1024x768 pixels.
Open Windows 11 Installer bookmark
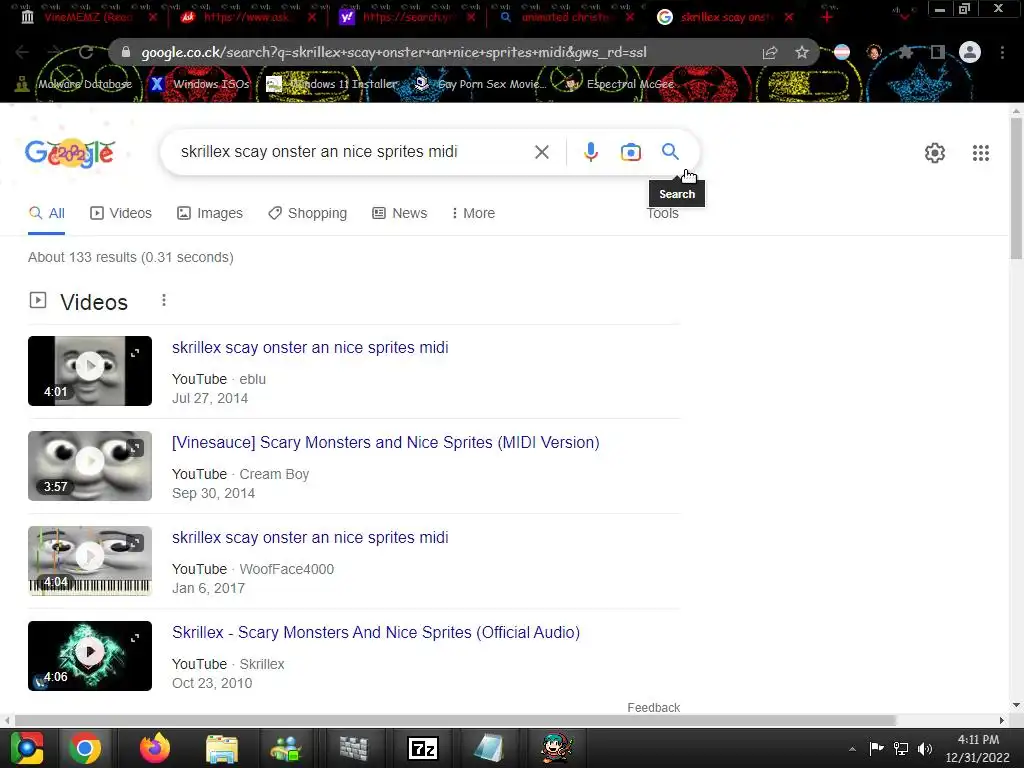point(332,84)
